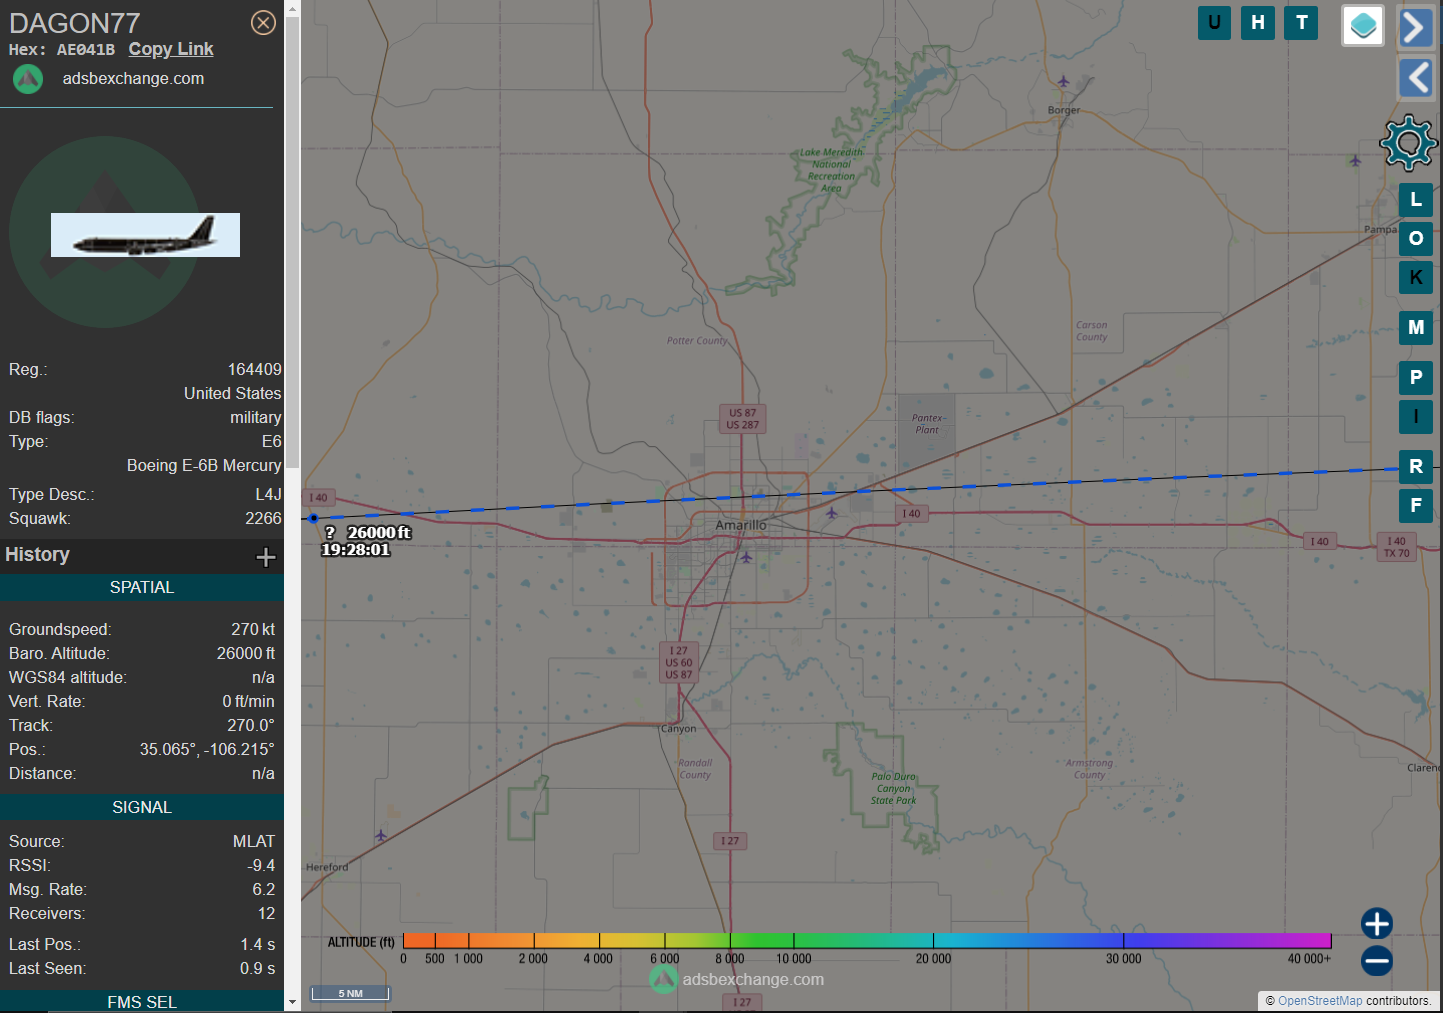Click the US 87 US 287 highway shield
Screen dimensions: 1443x1013
[742, 419]
